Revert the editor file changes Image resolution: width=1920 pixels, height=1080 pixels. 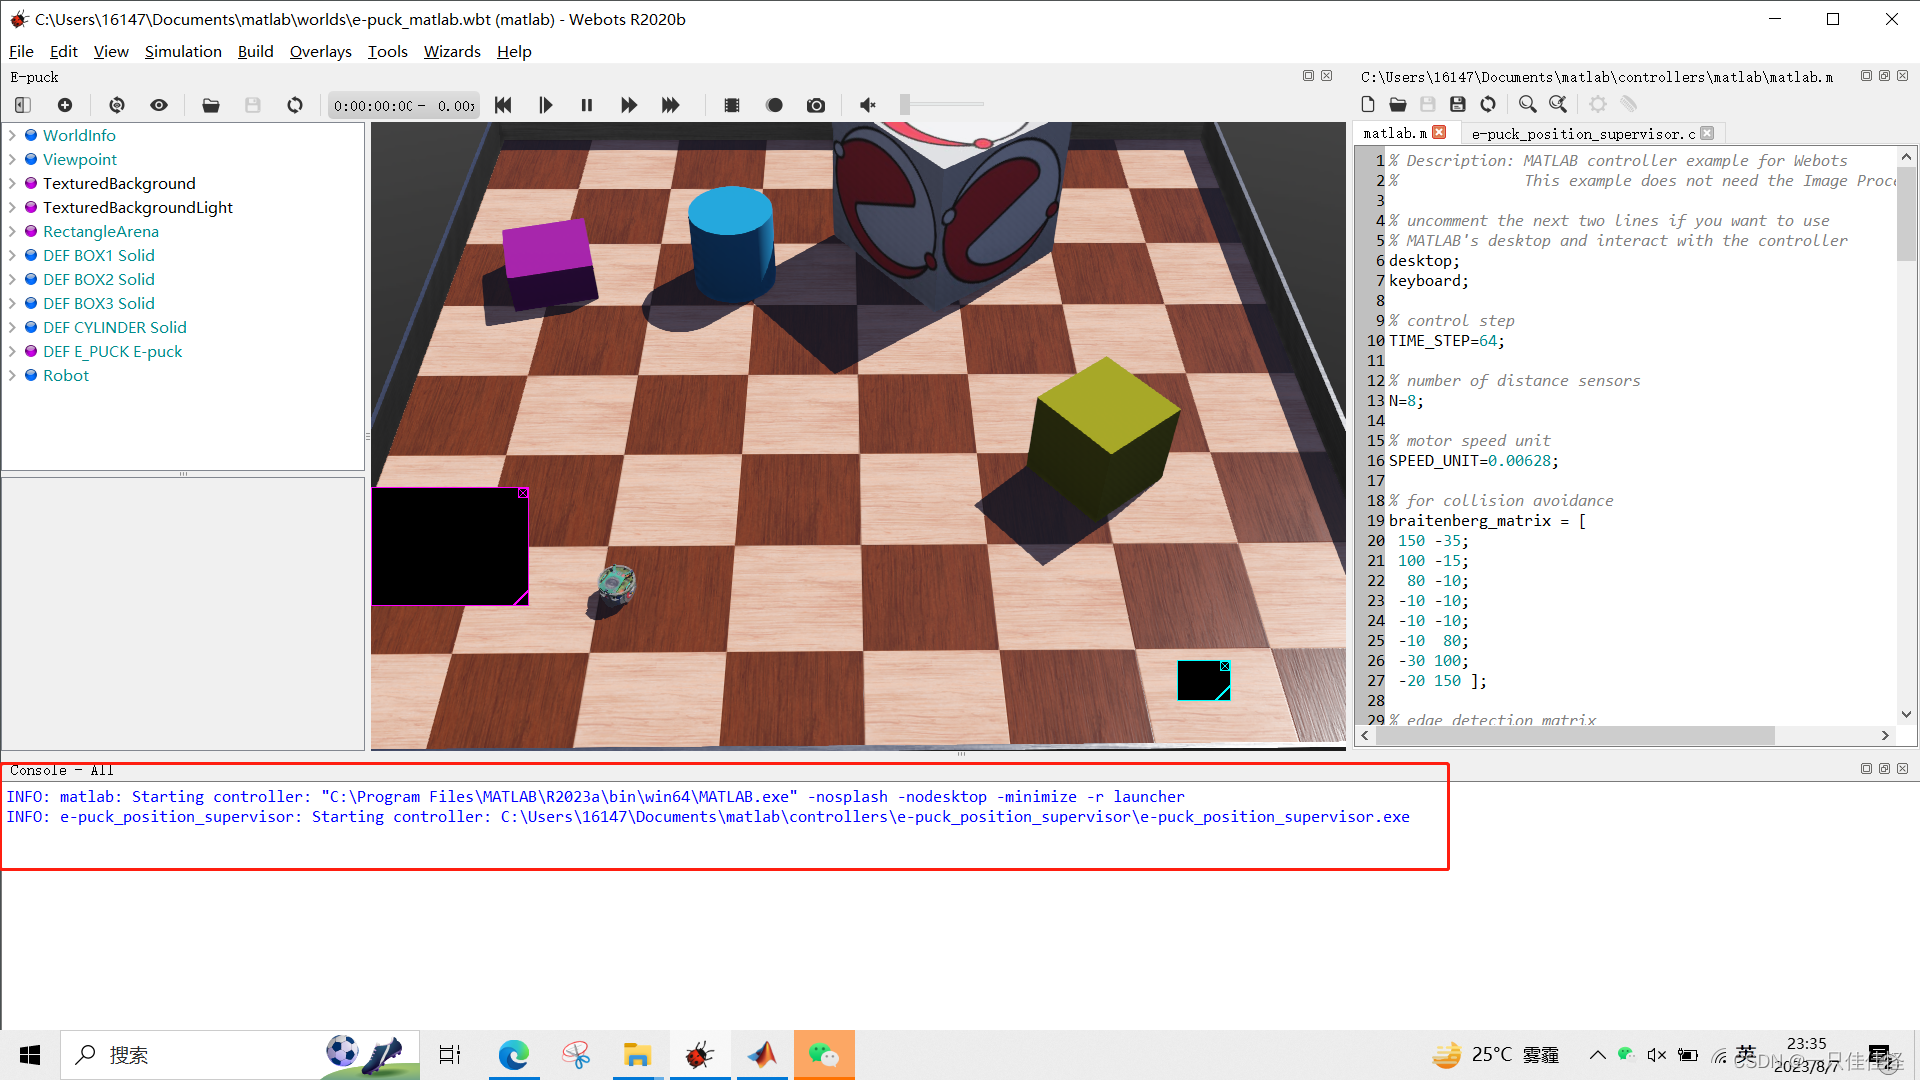click(1488, 104)
